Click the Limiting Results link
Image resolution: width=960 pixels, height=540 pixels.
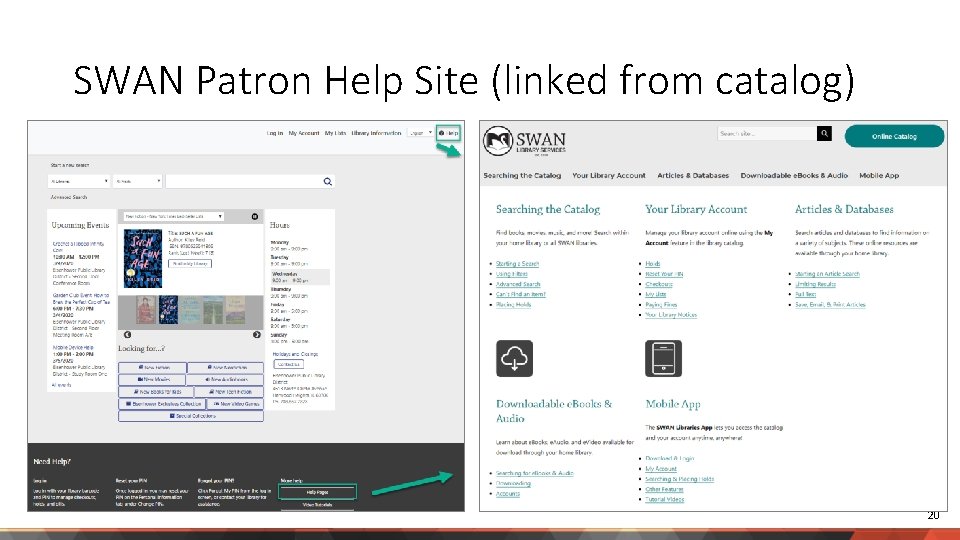(x=816, y=284)
